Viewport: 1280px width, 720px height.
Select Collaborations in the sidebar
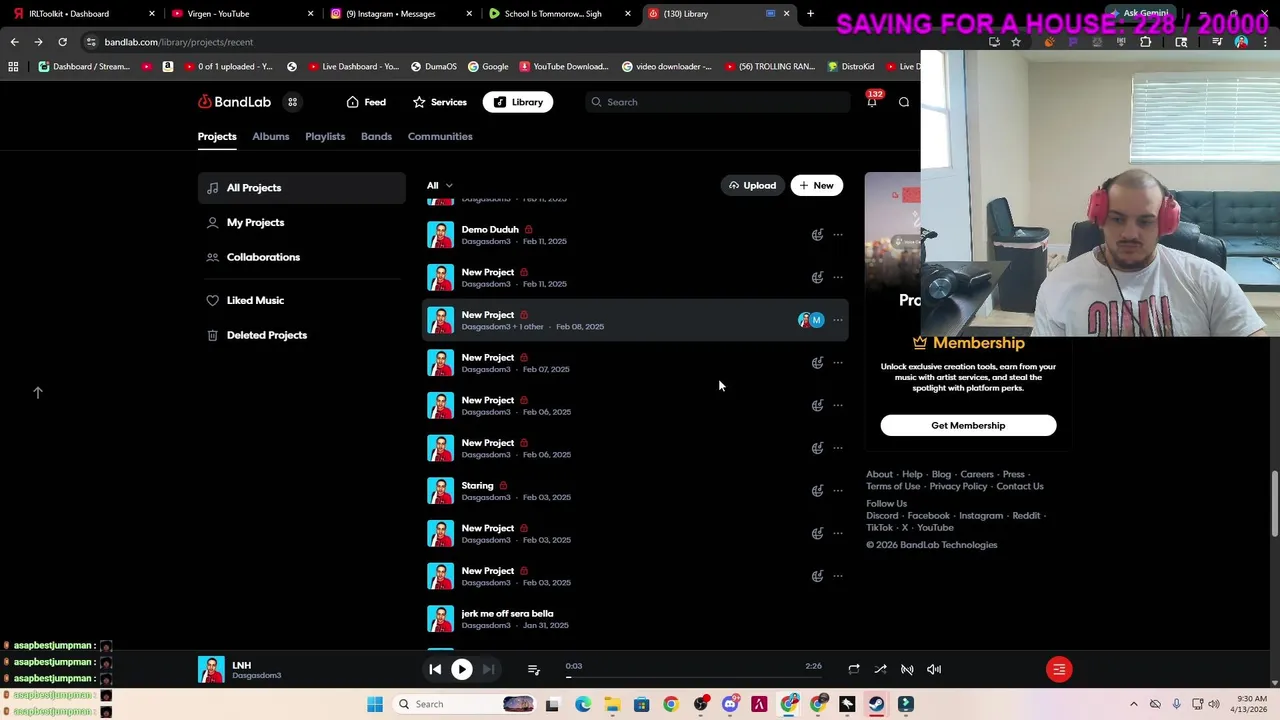tap(302, 257)
